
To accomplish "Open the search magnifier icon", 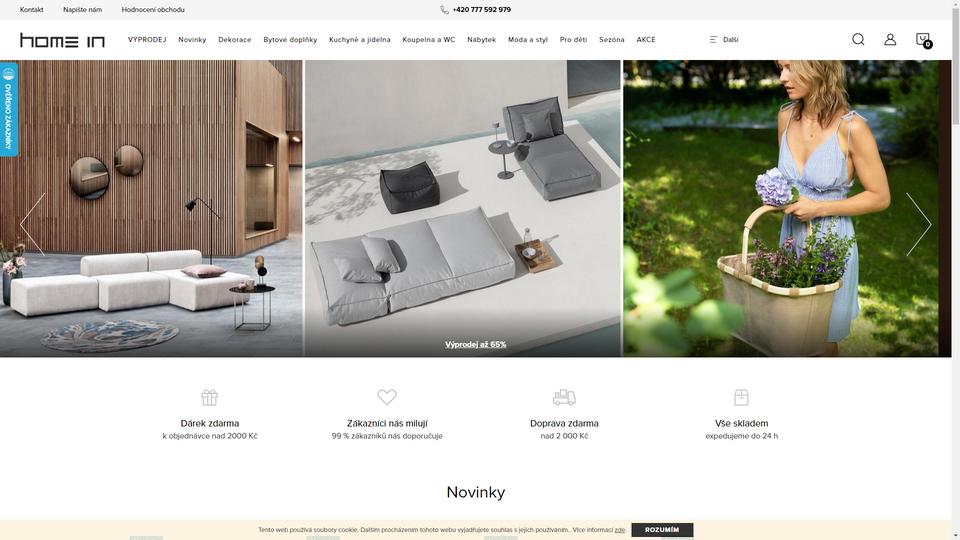I will pyautogui.click(x=858, y=39).
